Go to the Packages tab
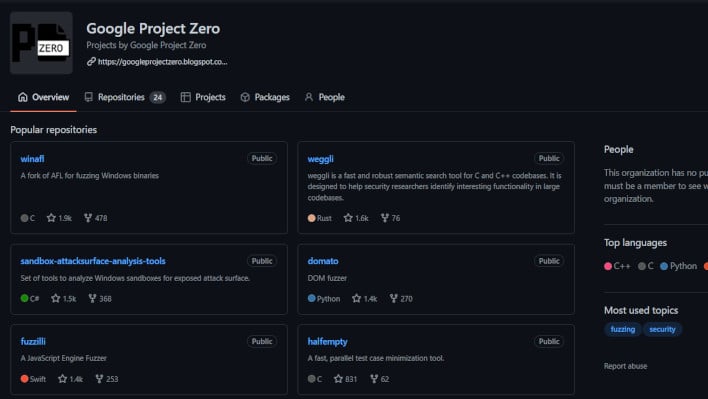 [x=265, y=97]
